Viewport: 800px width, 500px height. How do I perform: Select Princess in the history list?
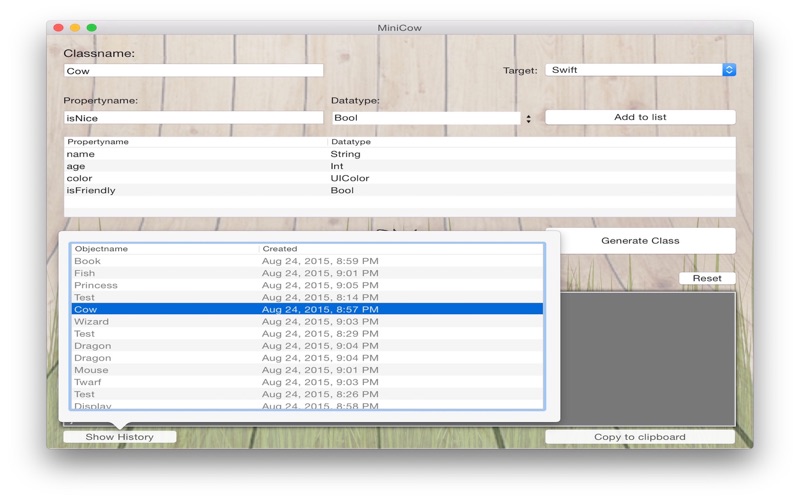pyautogui.click(x=307, y=285)
